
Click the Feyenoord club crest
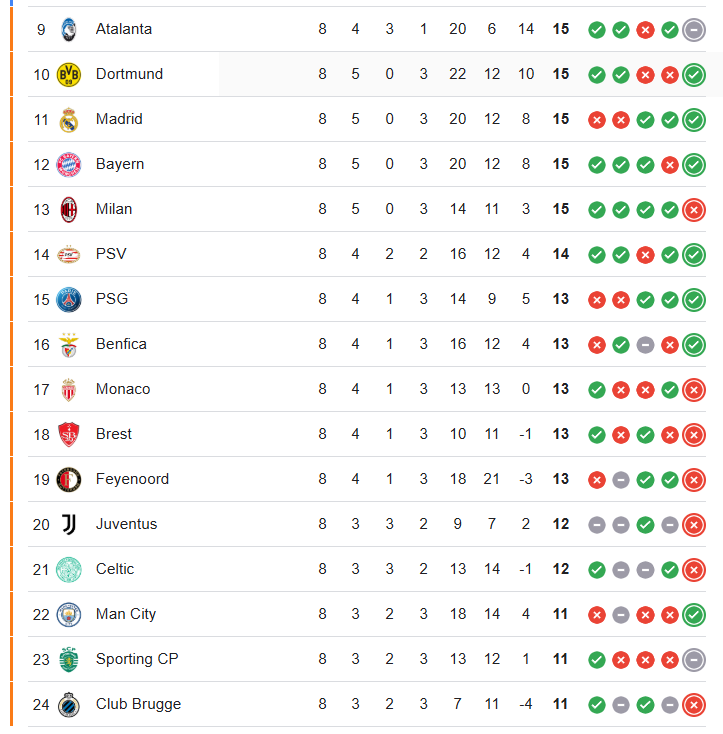(69, 480)
